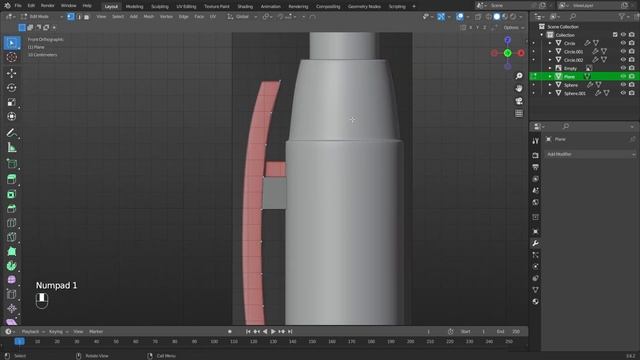
Task: Expand the Sphere.001 object in outliner
Action: 550,93
